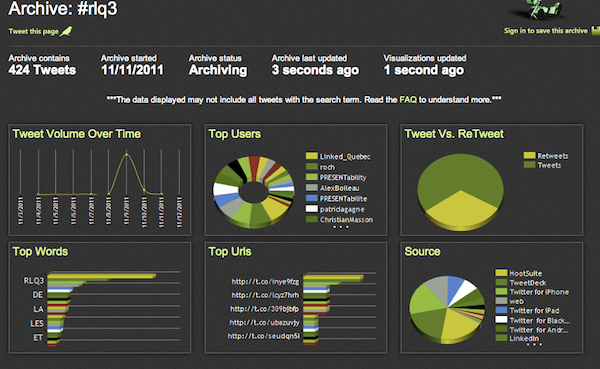
Task: Click the Tweet this page link
Action: click(34, 31)
